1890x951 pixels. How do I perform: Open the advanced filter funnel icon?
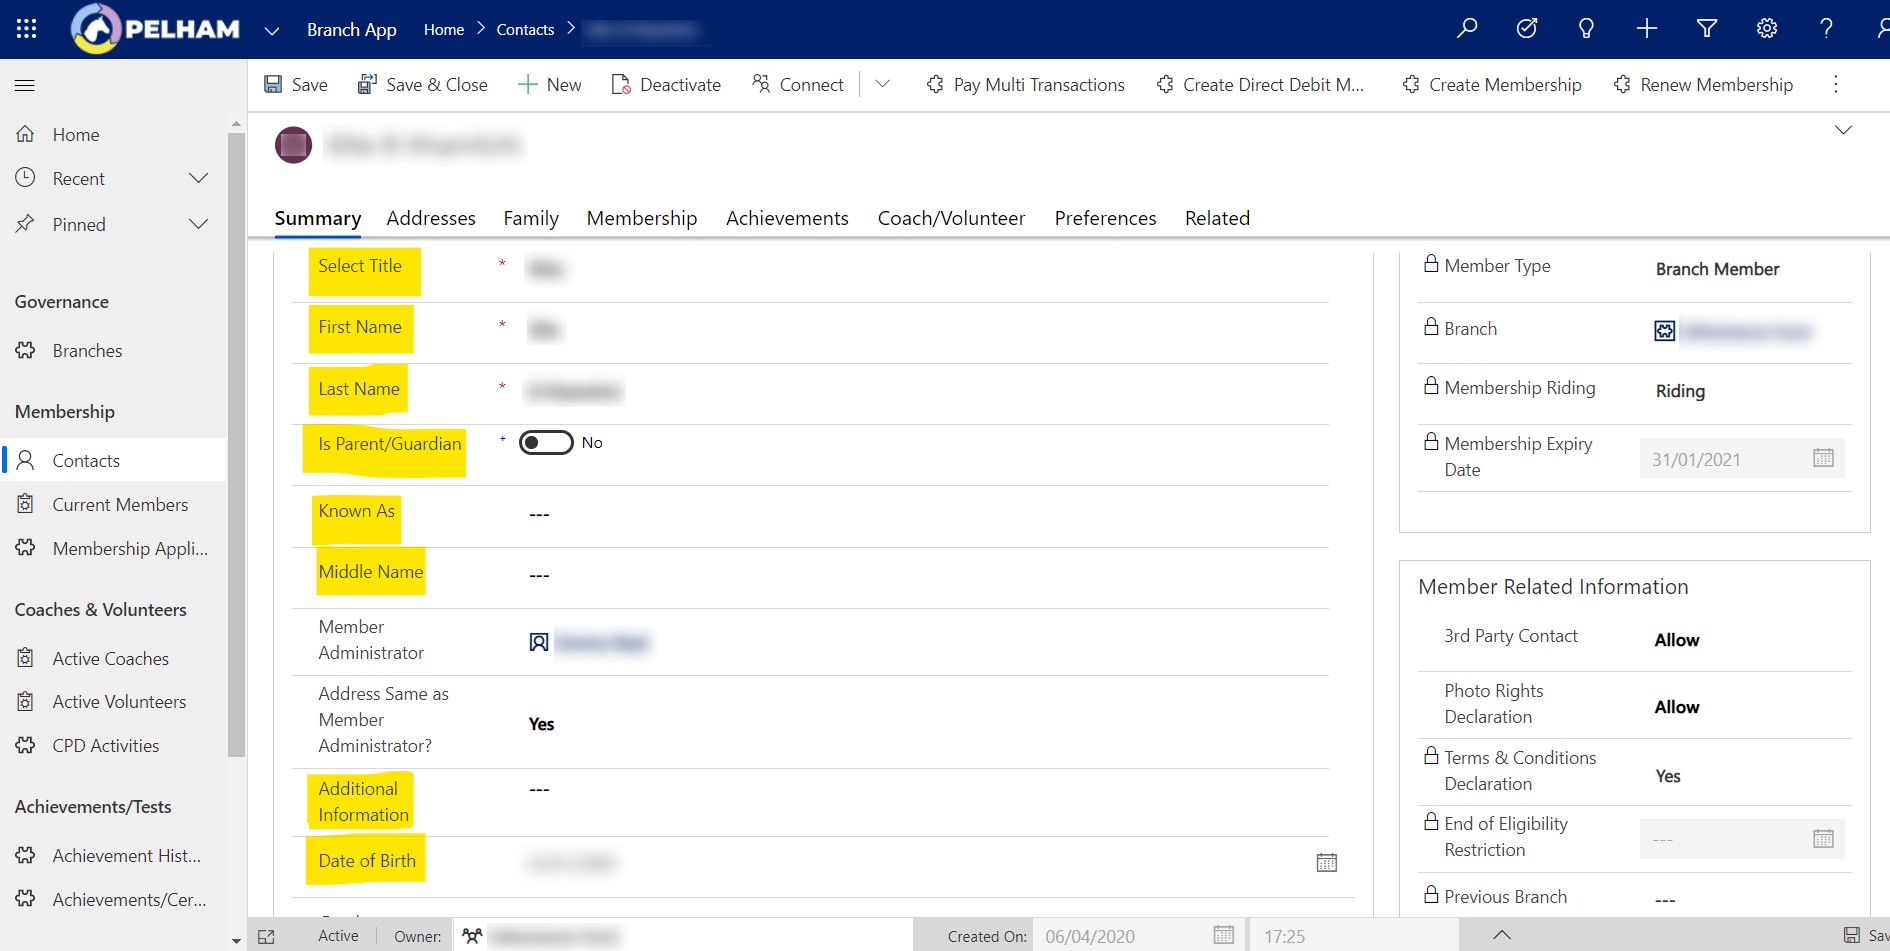(x=1706, y=29)
